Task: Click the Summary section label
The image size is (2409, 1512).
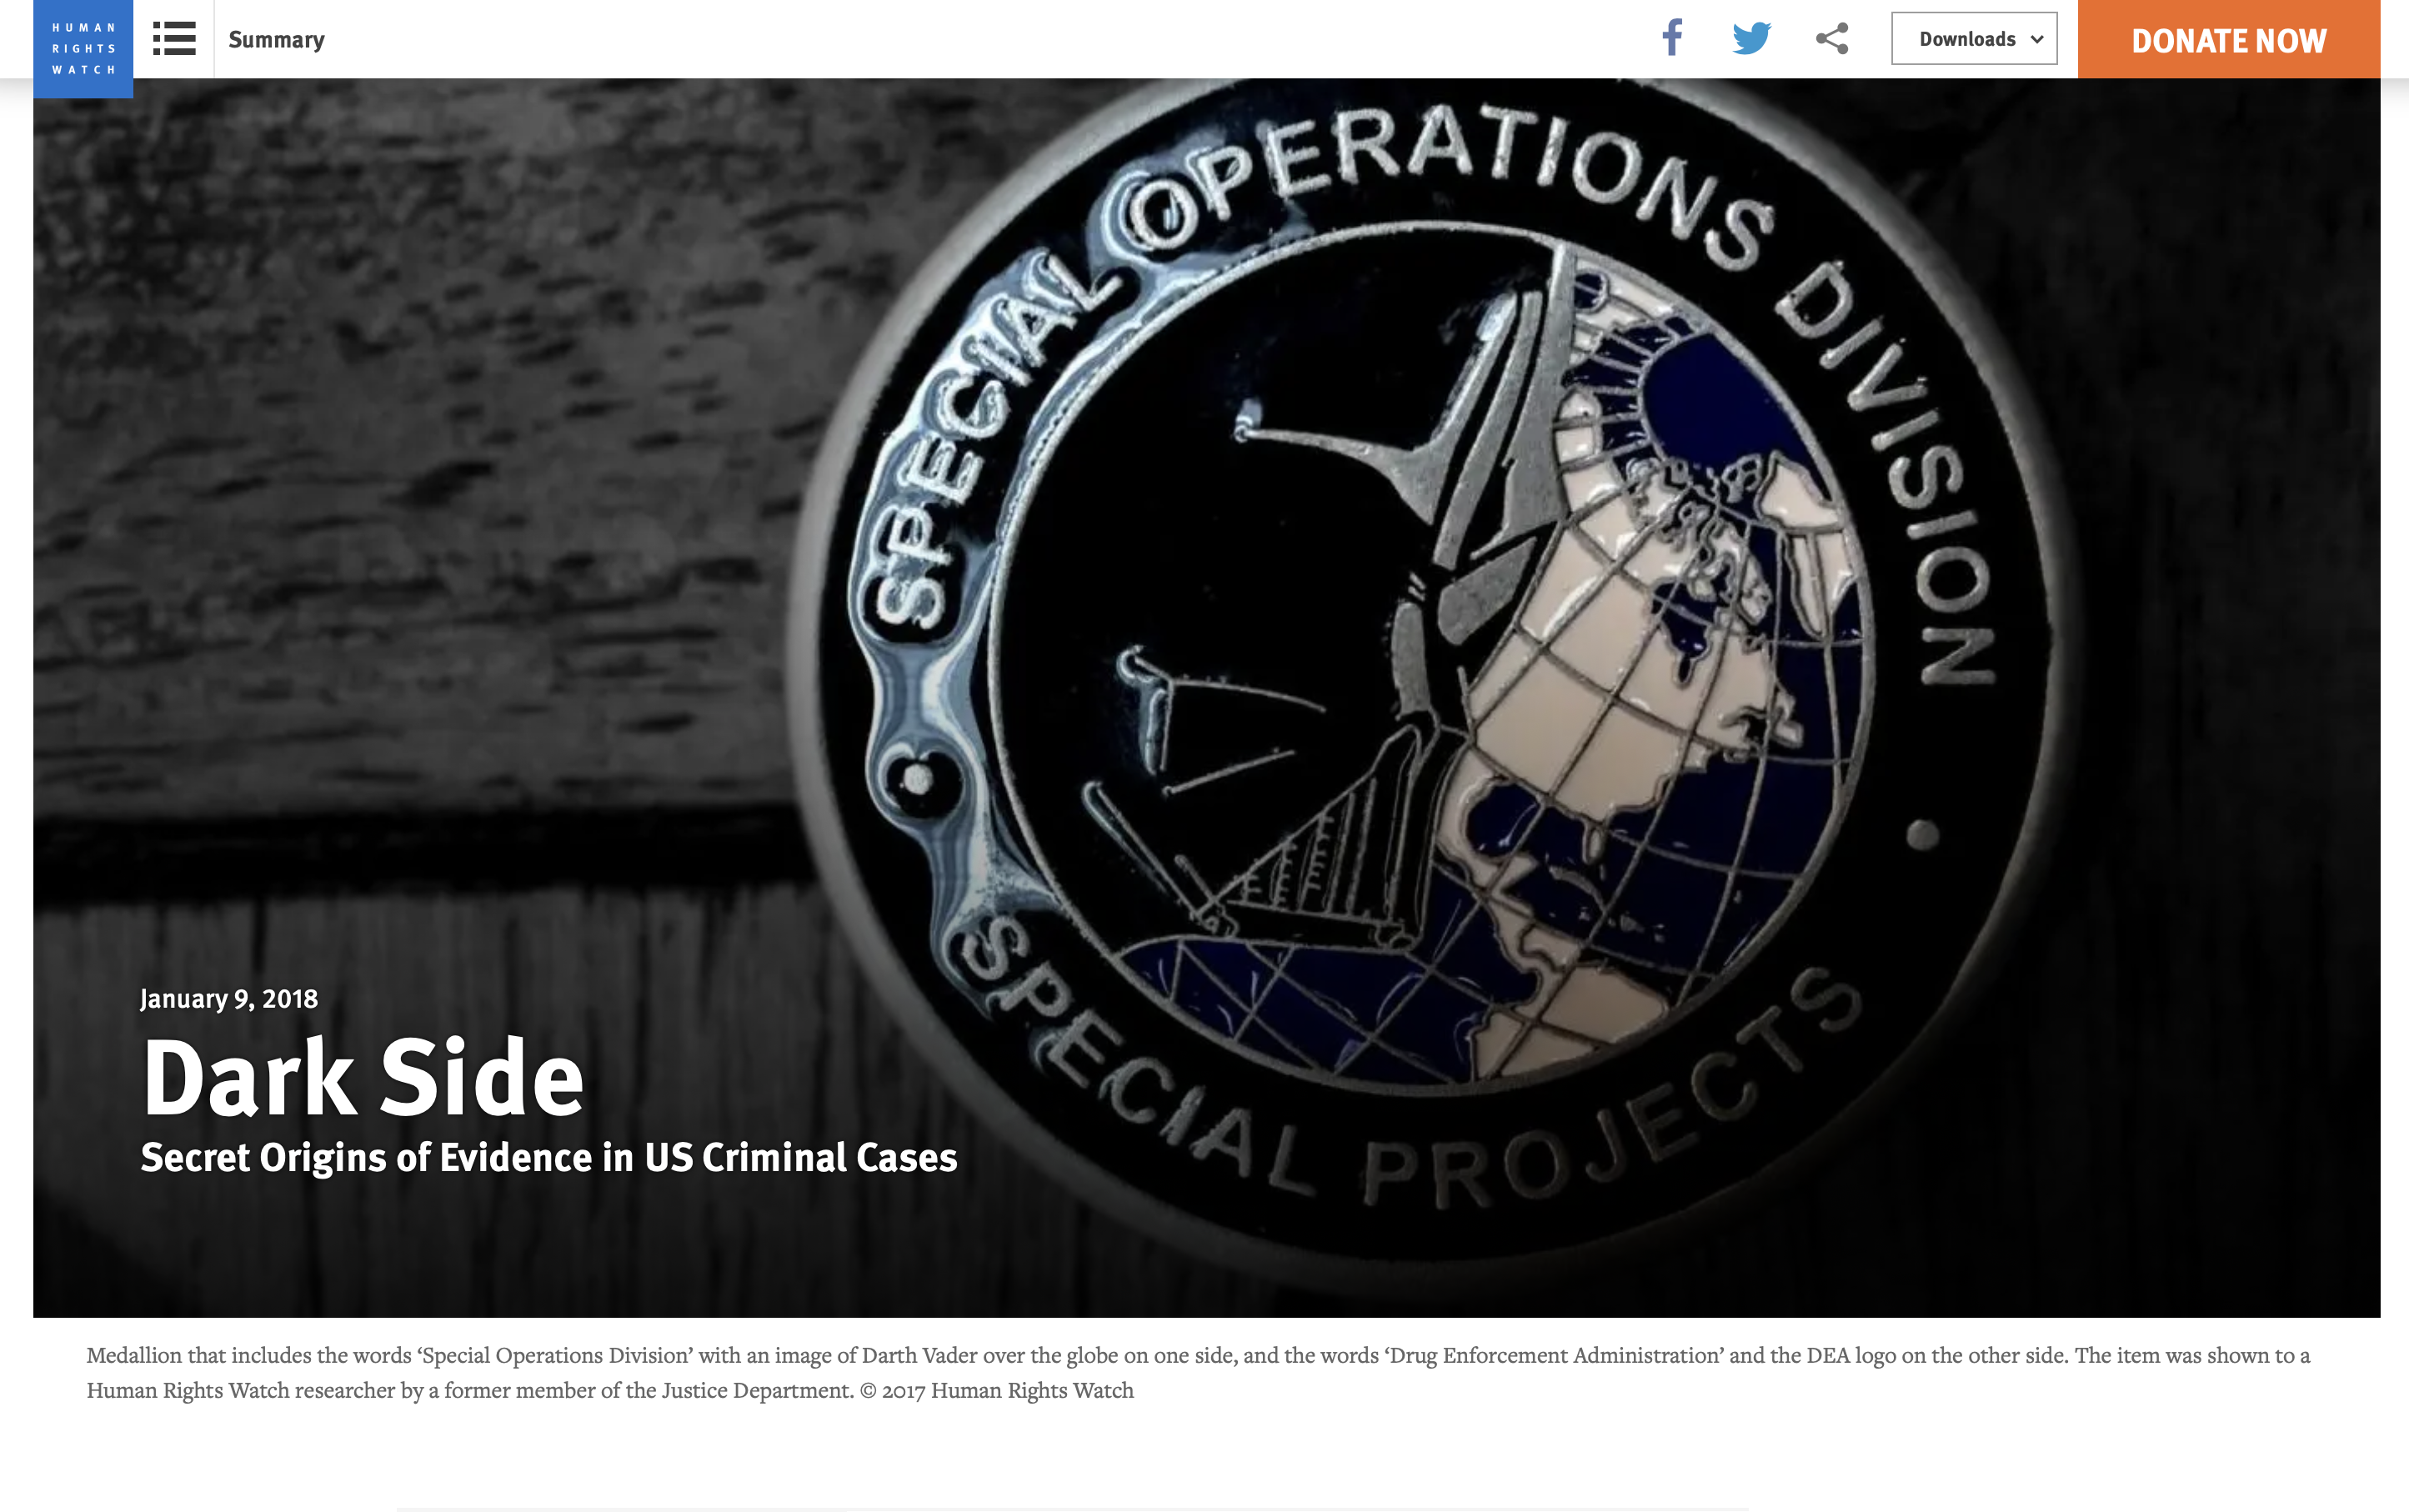Action: click(277, 40)
